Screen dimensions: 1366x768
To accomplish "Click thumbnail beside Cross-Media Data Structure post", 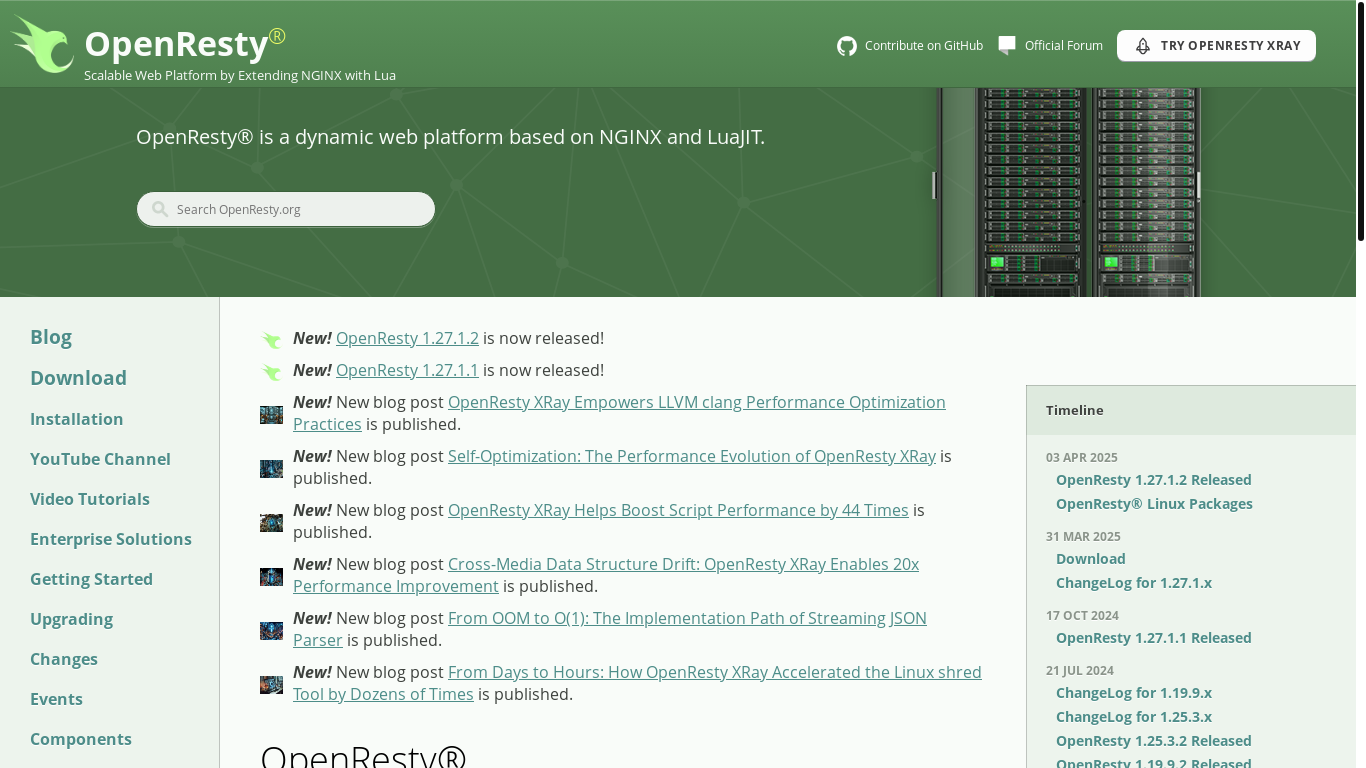I will pos(271,577).
